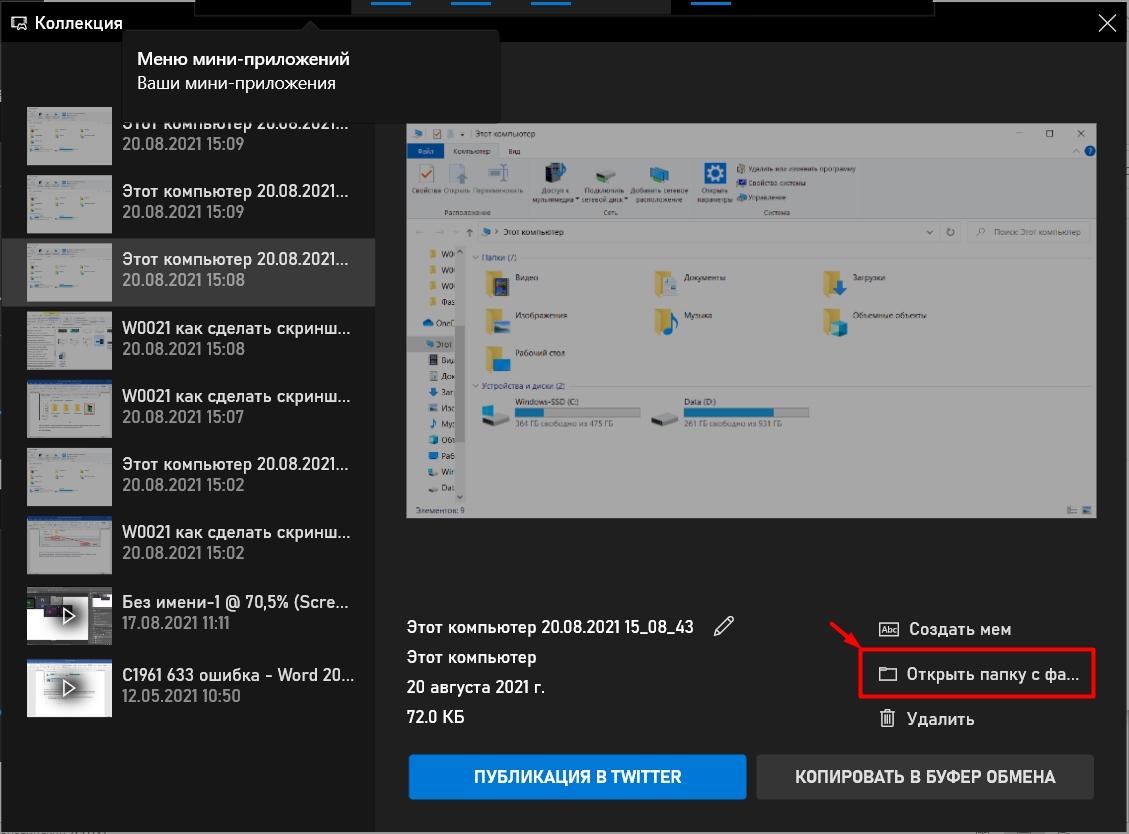Click КОПИРОВАТЬ В БУФЕР ОБМЕНА button

click(925, 776)
